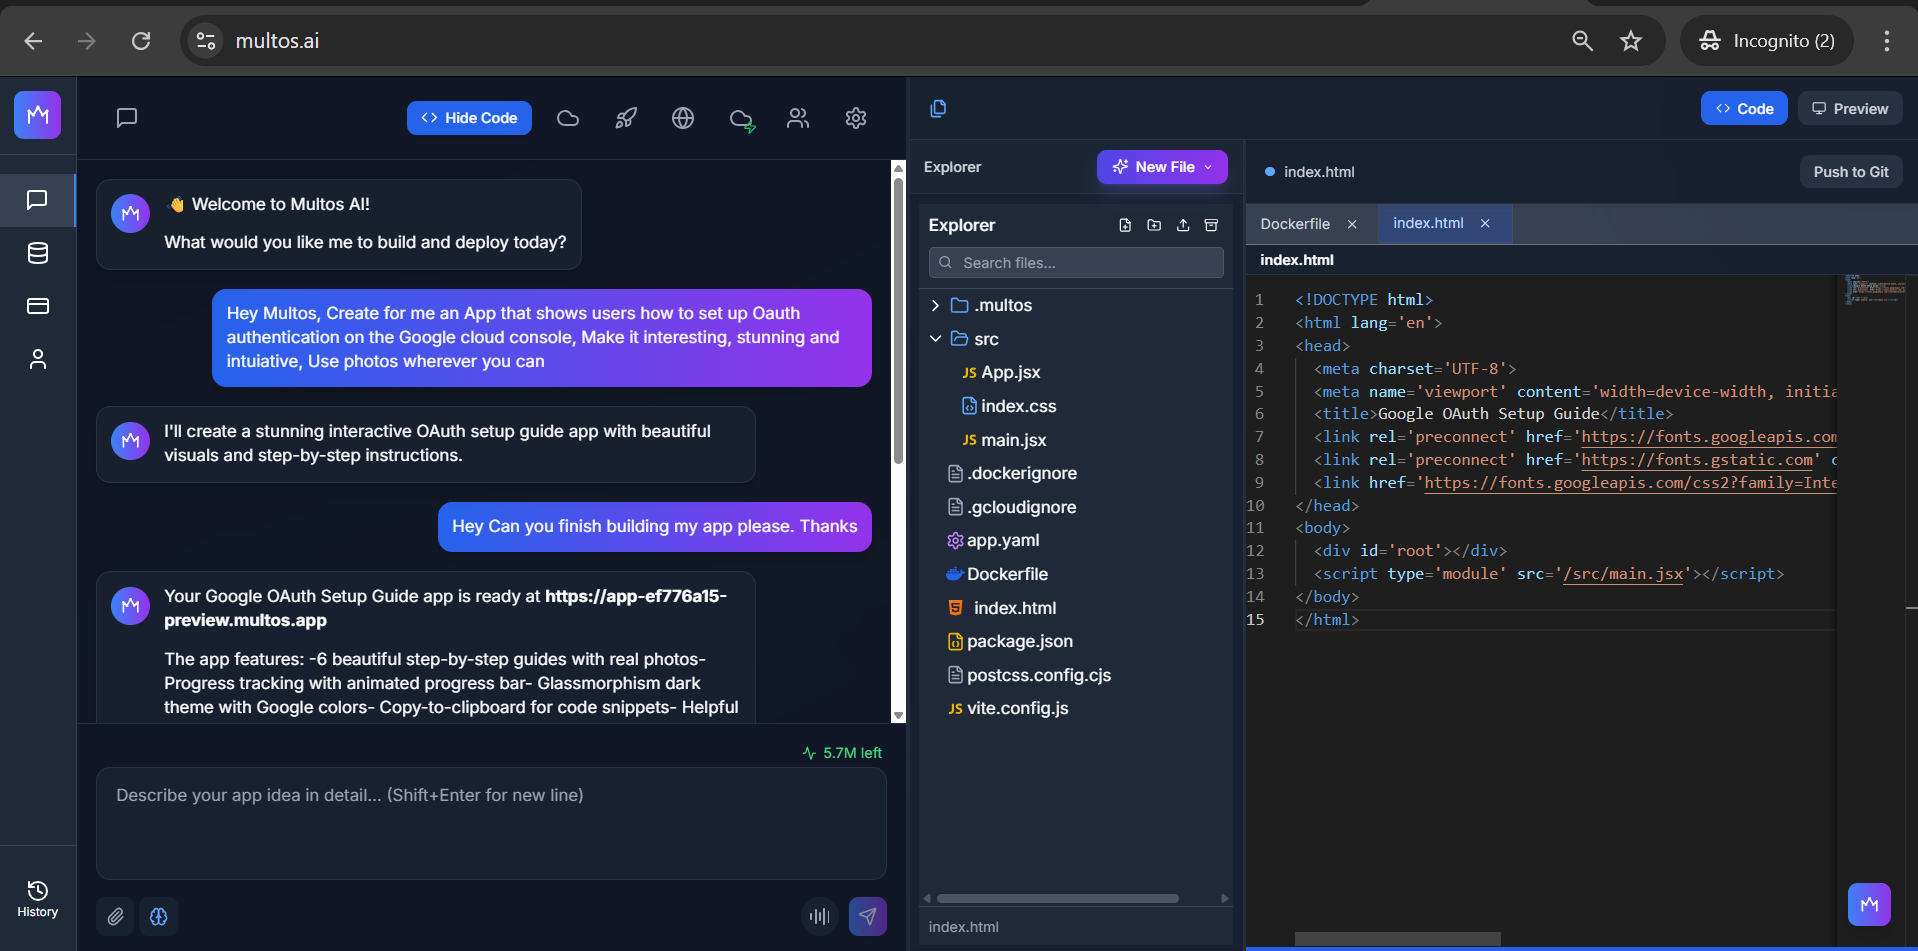Bookmark the page with the star icon

click(x=1631, y=41)
